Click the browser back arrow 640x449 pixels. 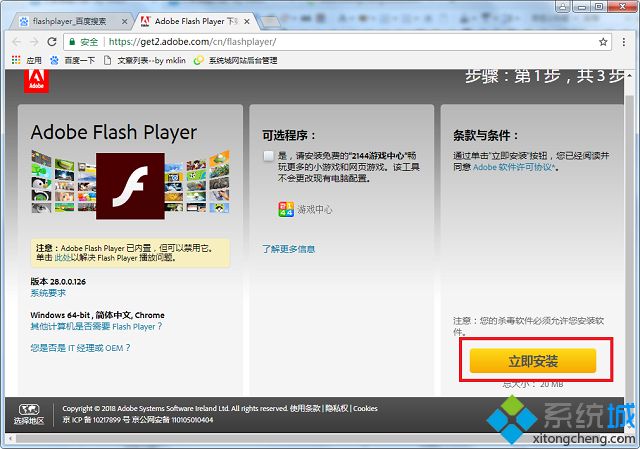tap(16, 42)
